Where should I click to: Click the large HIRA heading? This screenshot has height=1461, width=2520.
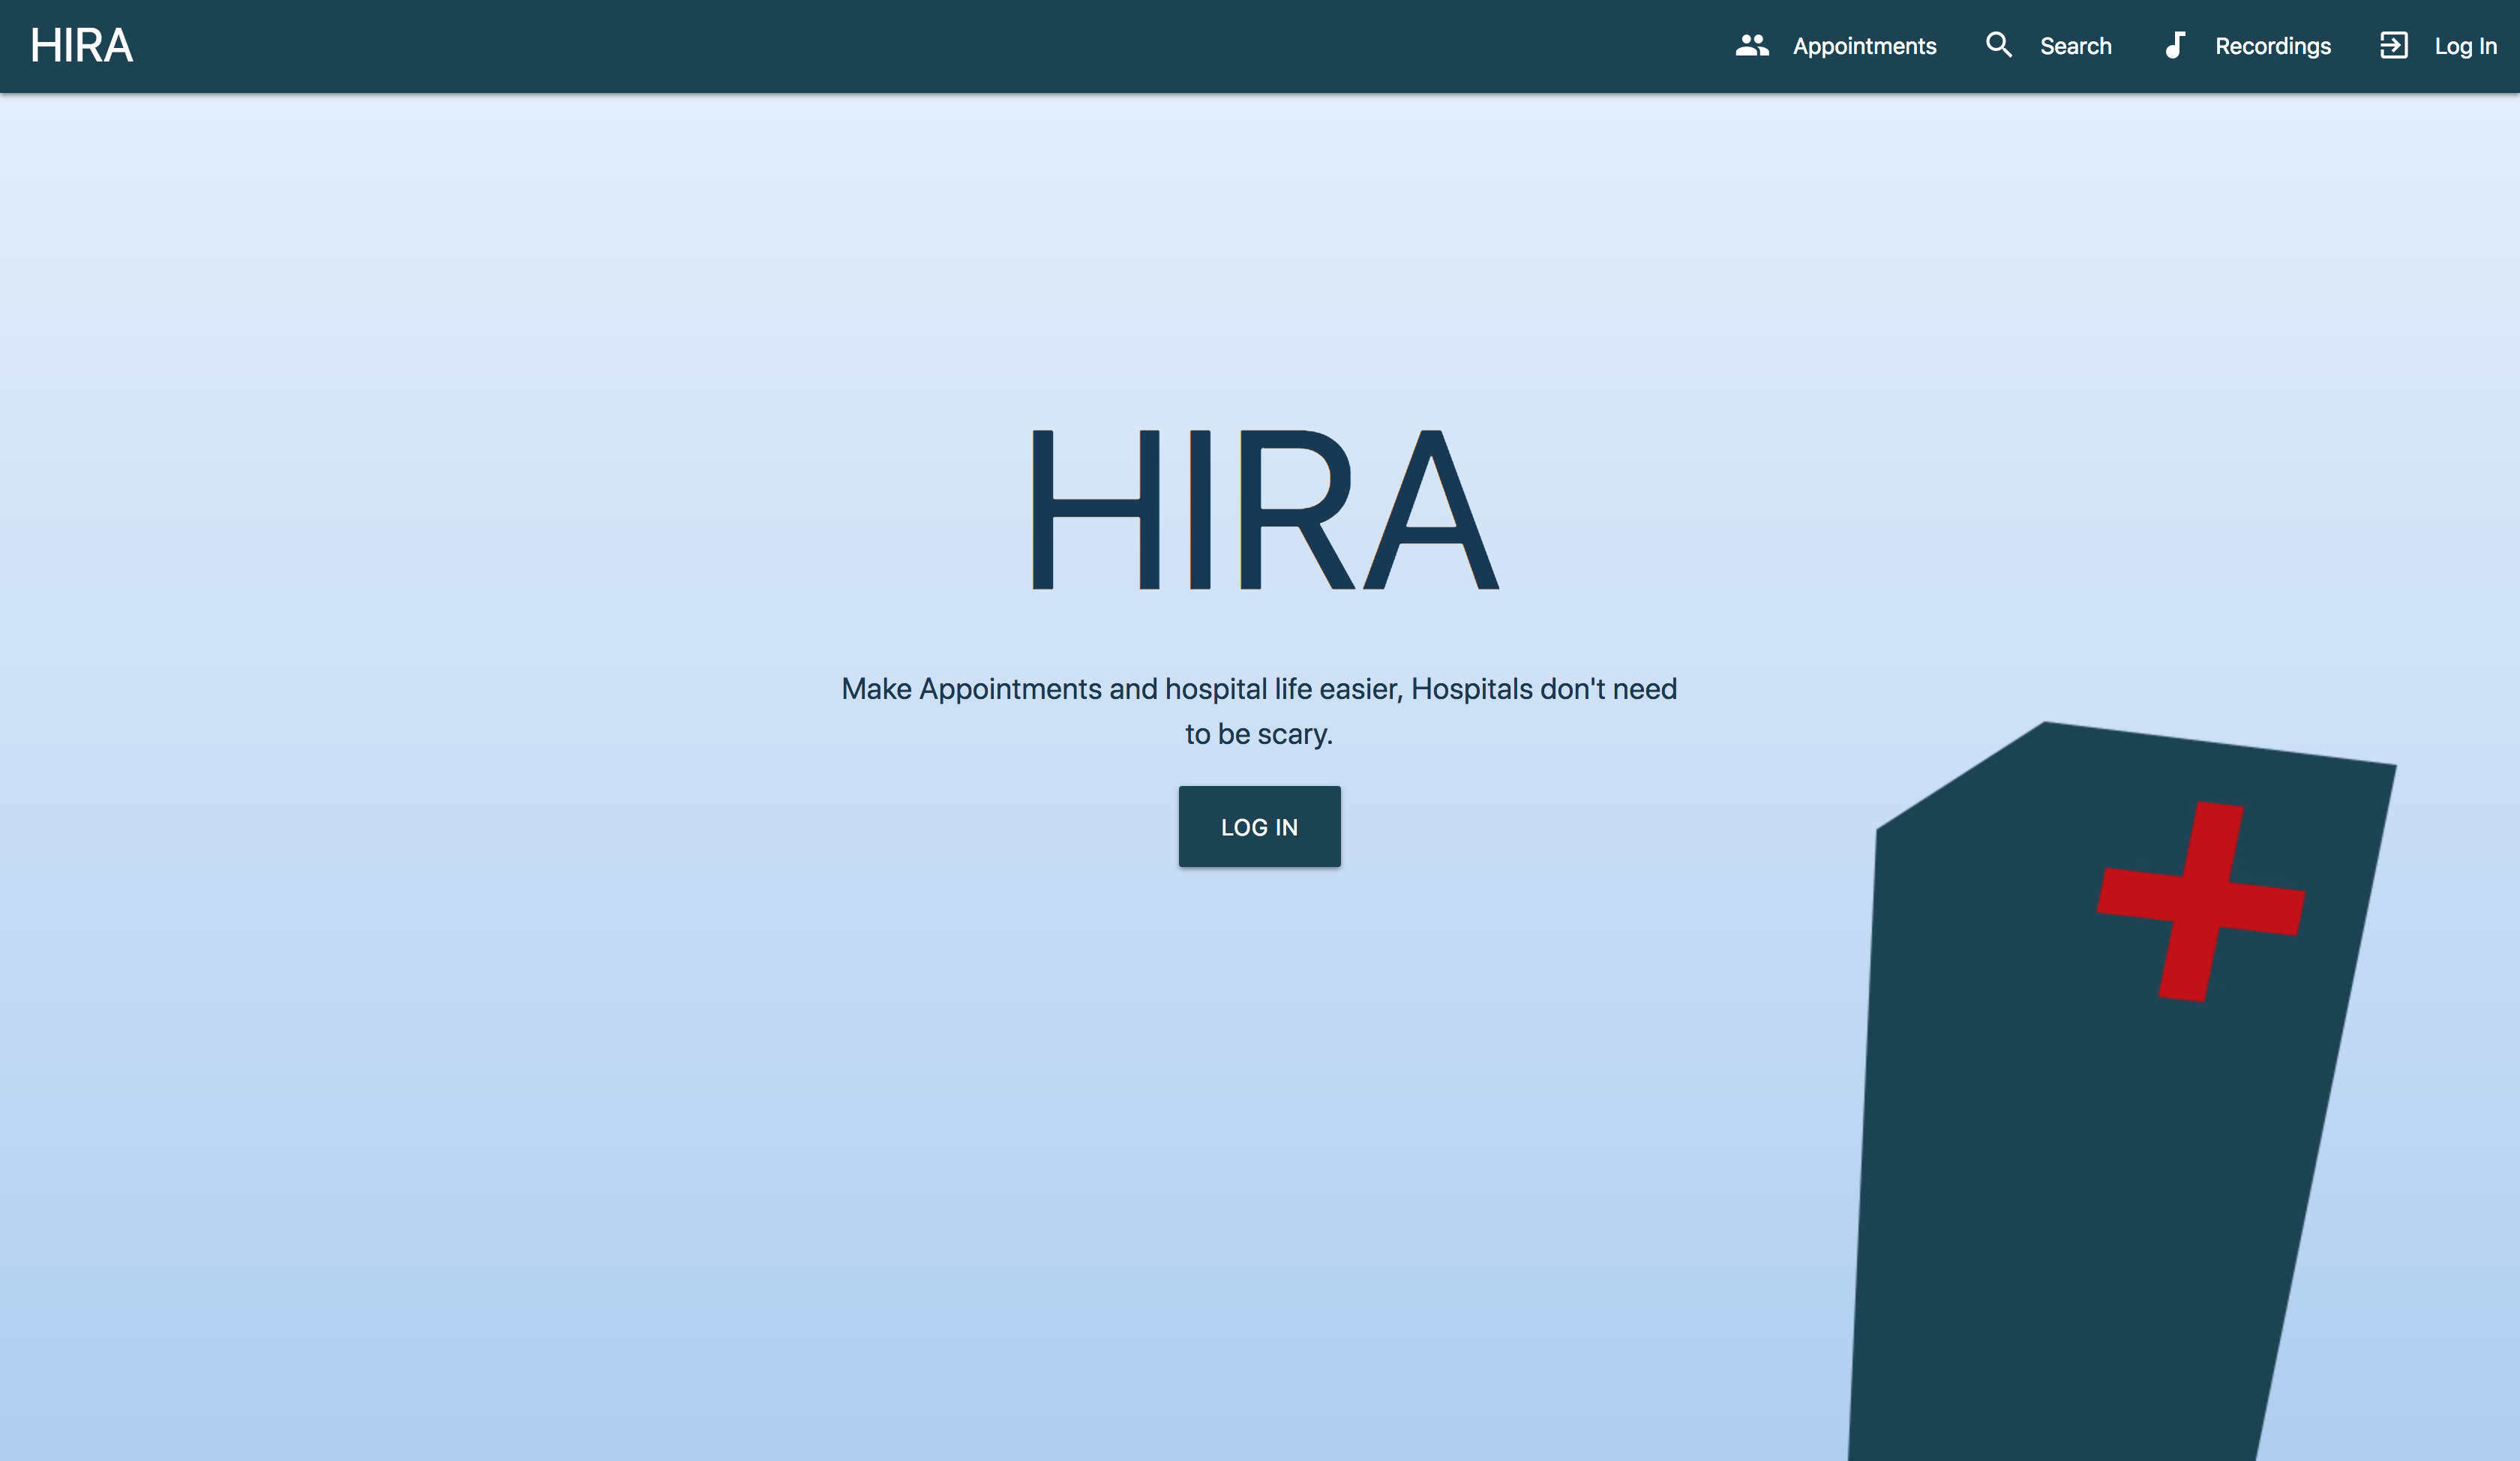click(1264, 510)
